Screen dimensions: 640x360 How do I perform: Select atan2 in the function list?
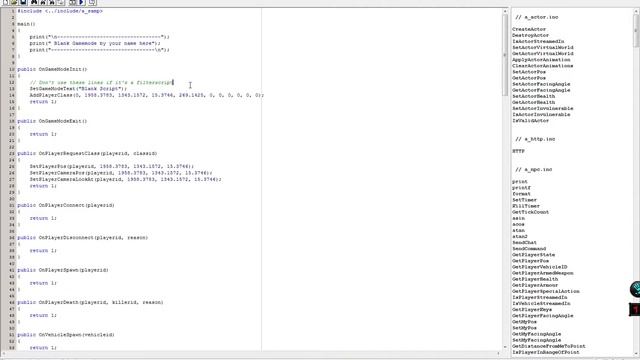[520, 236]
